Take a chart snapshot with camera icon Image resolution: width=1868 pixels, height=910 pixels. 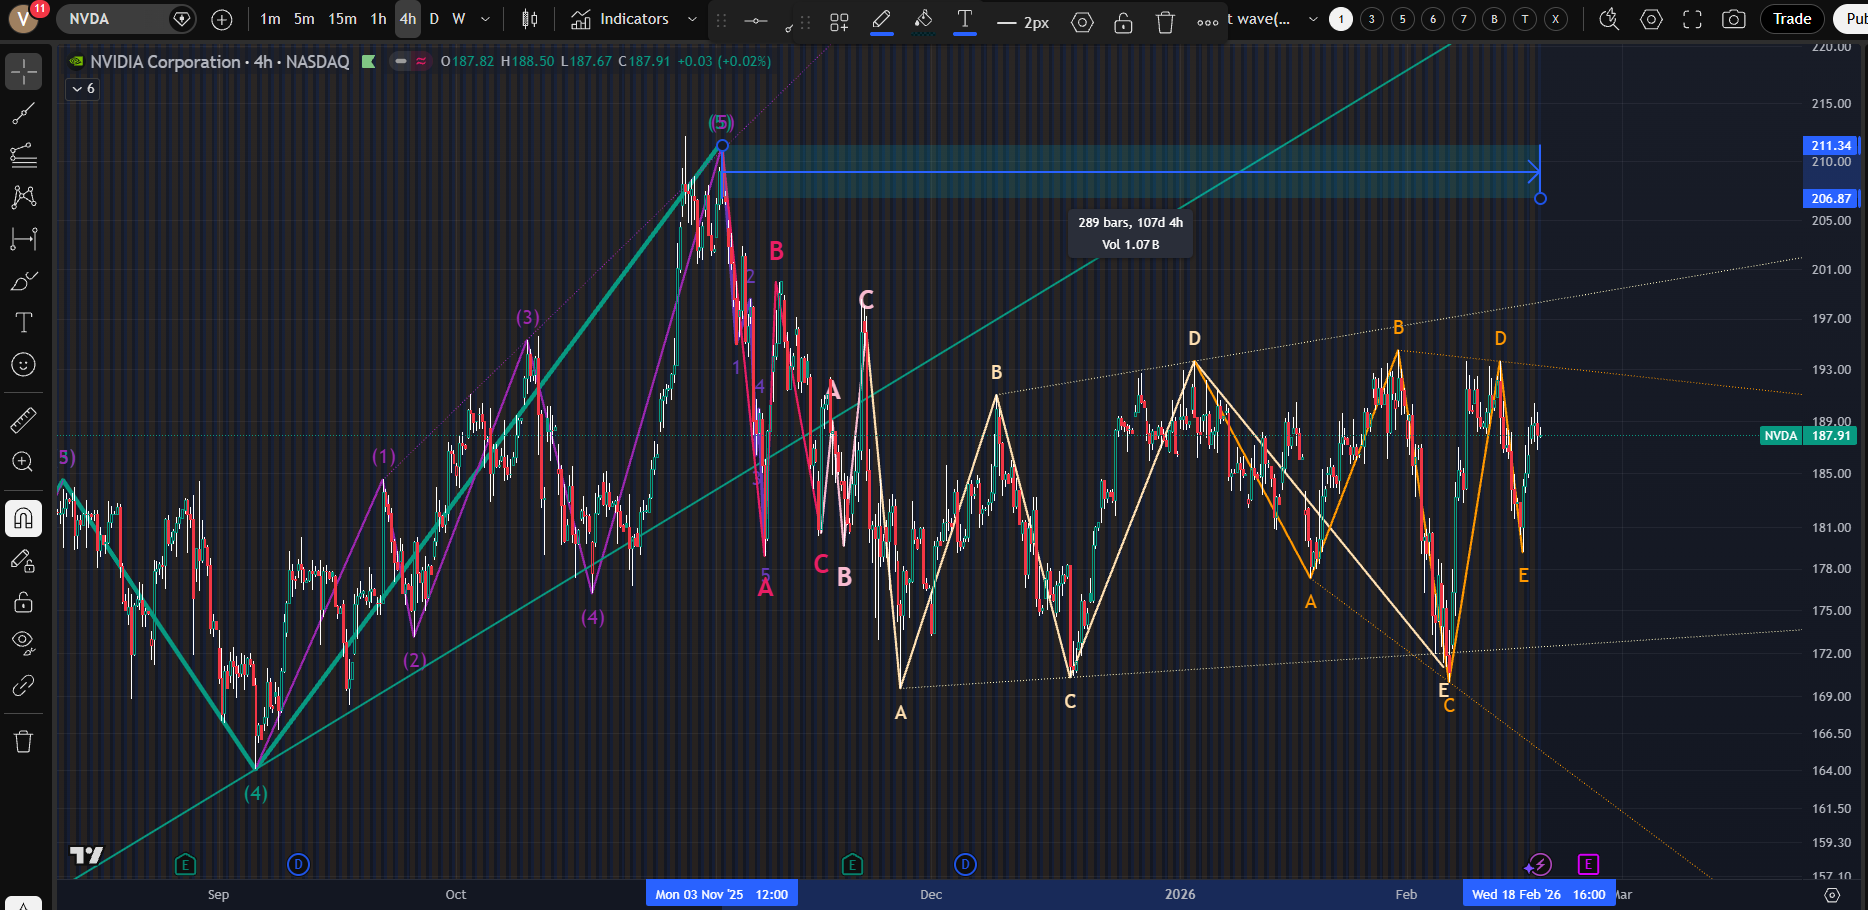click(1734, 19)
